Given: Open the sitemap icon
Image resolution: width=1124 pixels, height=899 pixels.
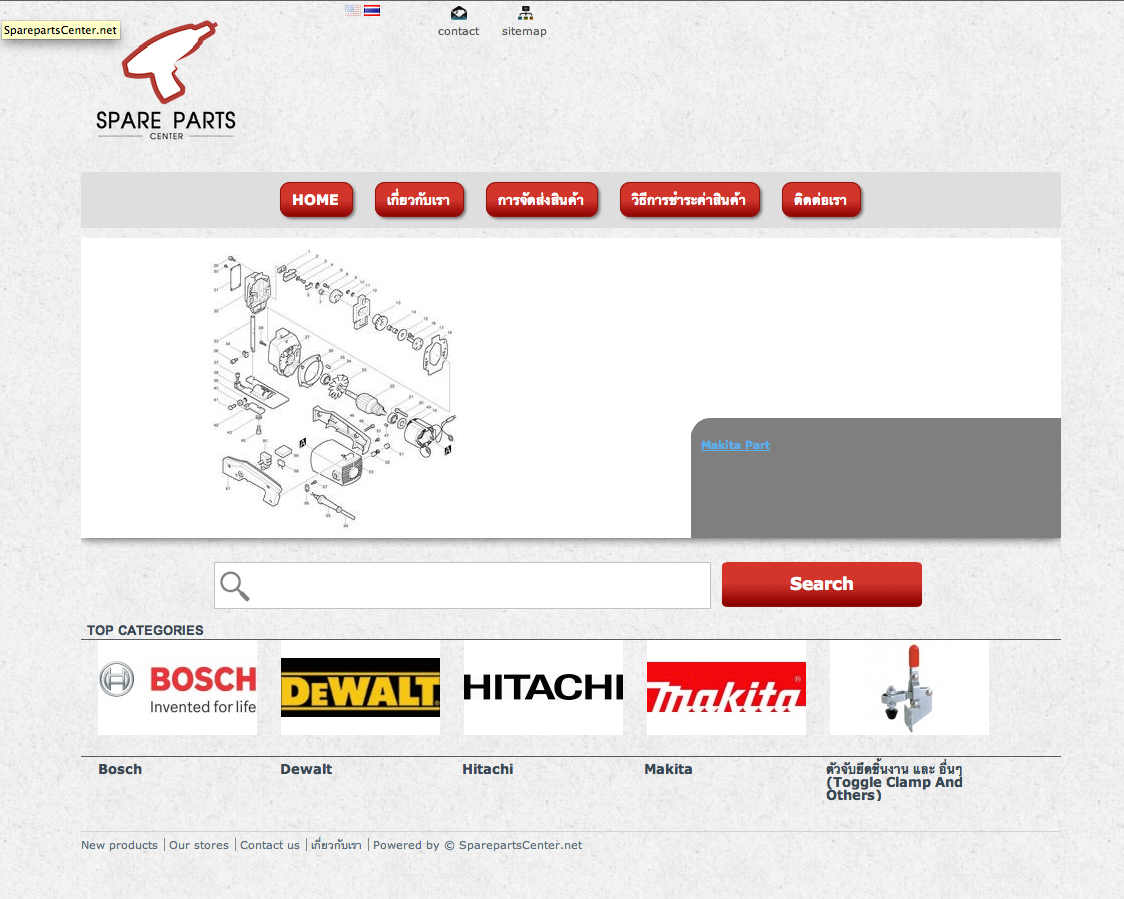Looking at the screenshot, I should (x=525, y=14).
